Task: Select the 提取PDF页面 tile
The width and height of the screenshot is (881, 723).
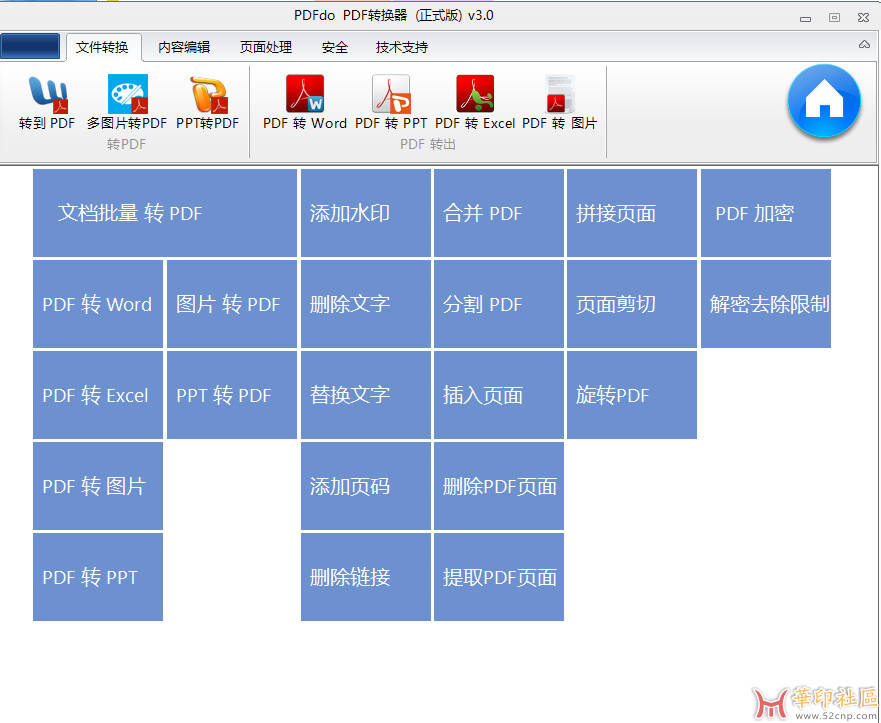Action: coord(499,577)
